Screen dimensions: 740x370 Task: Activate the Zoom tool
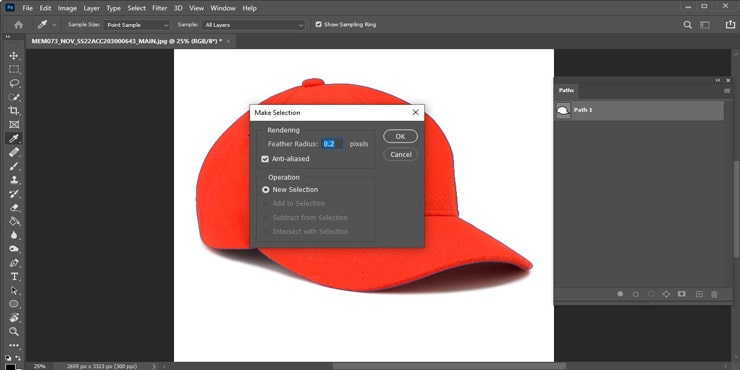pyautogui.click(x=14, y=331)
